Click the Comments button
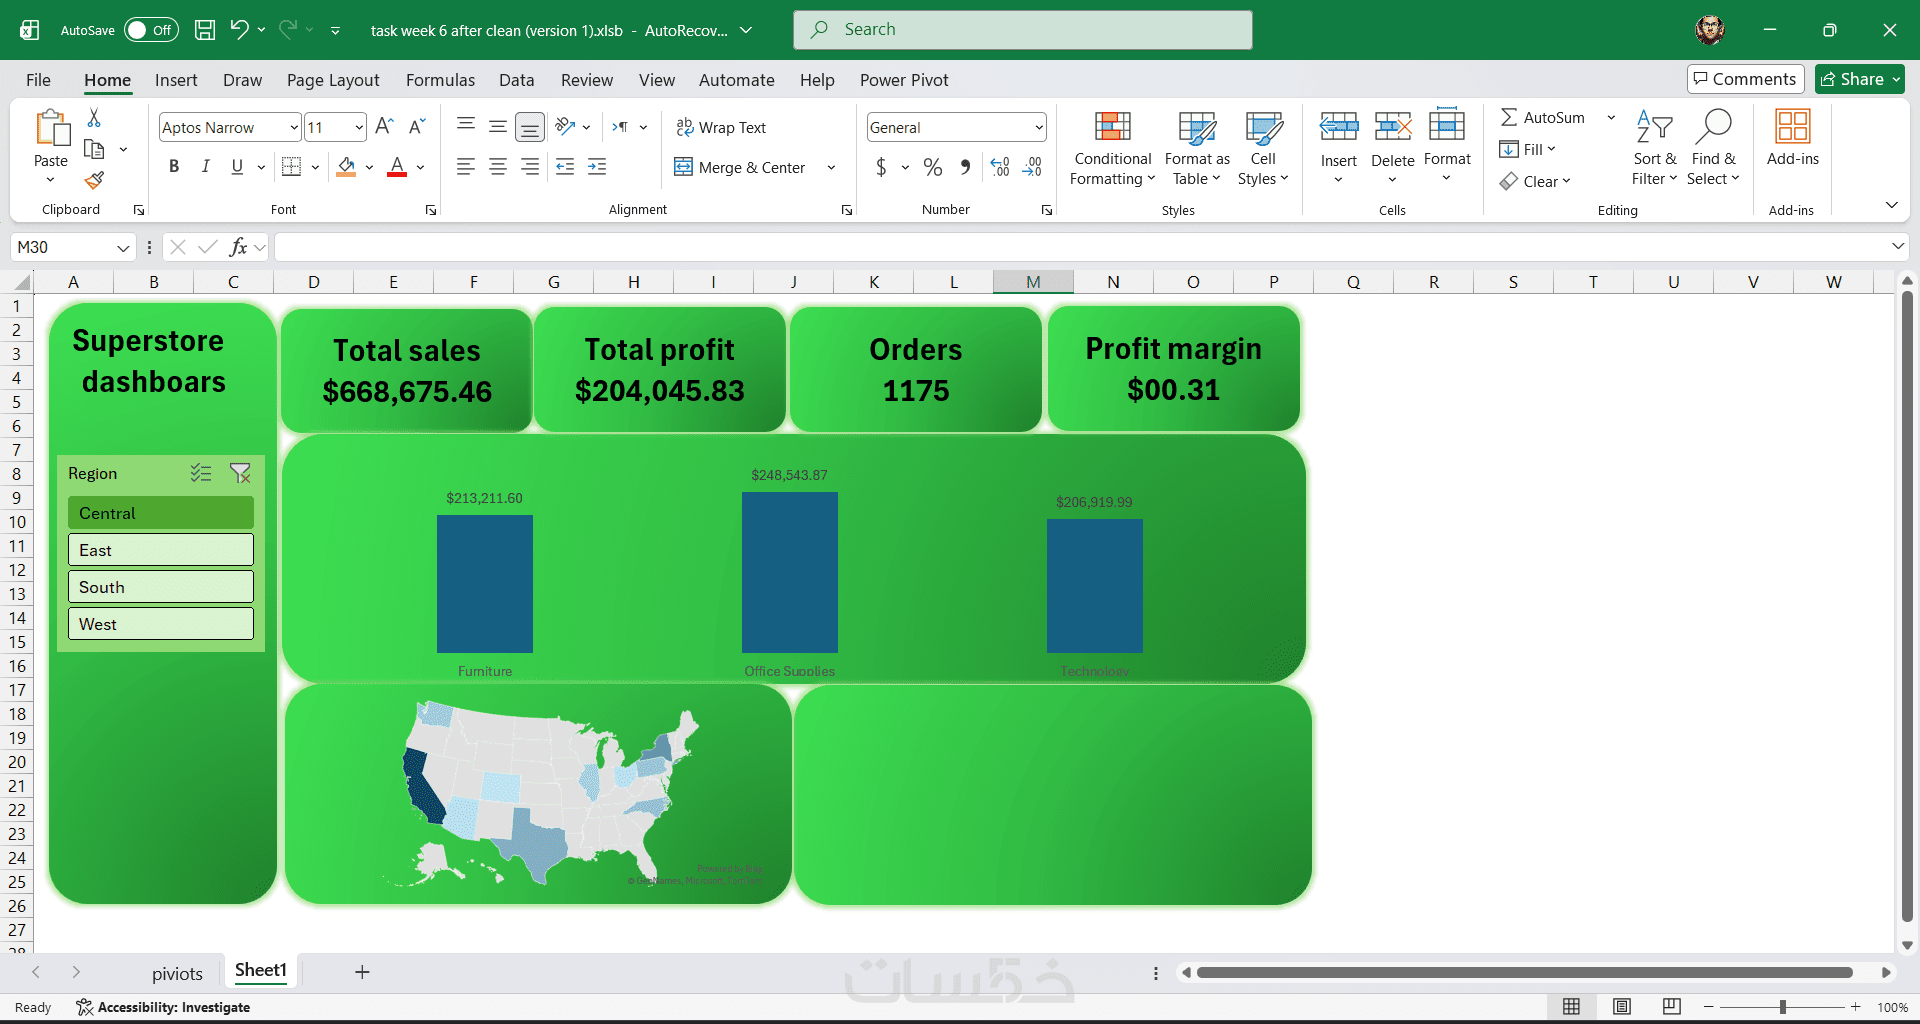The height and width of the screenshot is (1024, 1920). click(x=1746, y=79)
